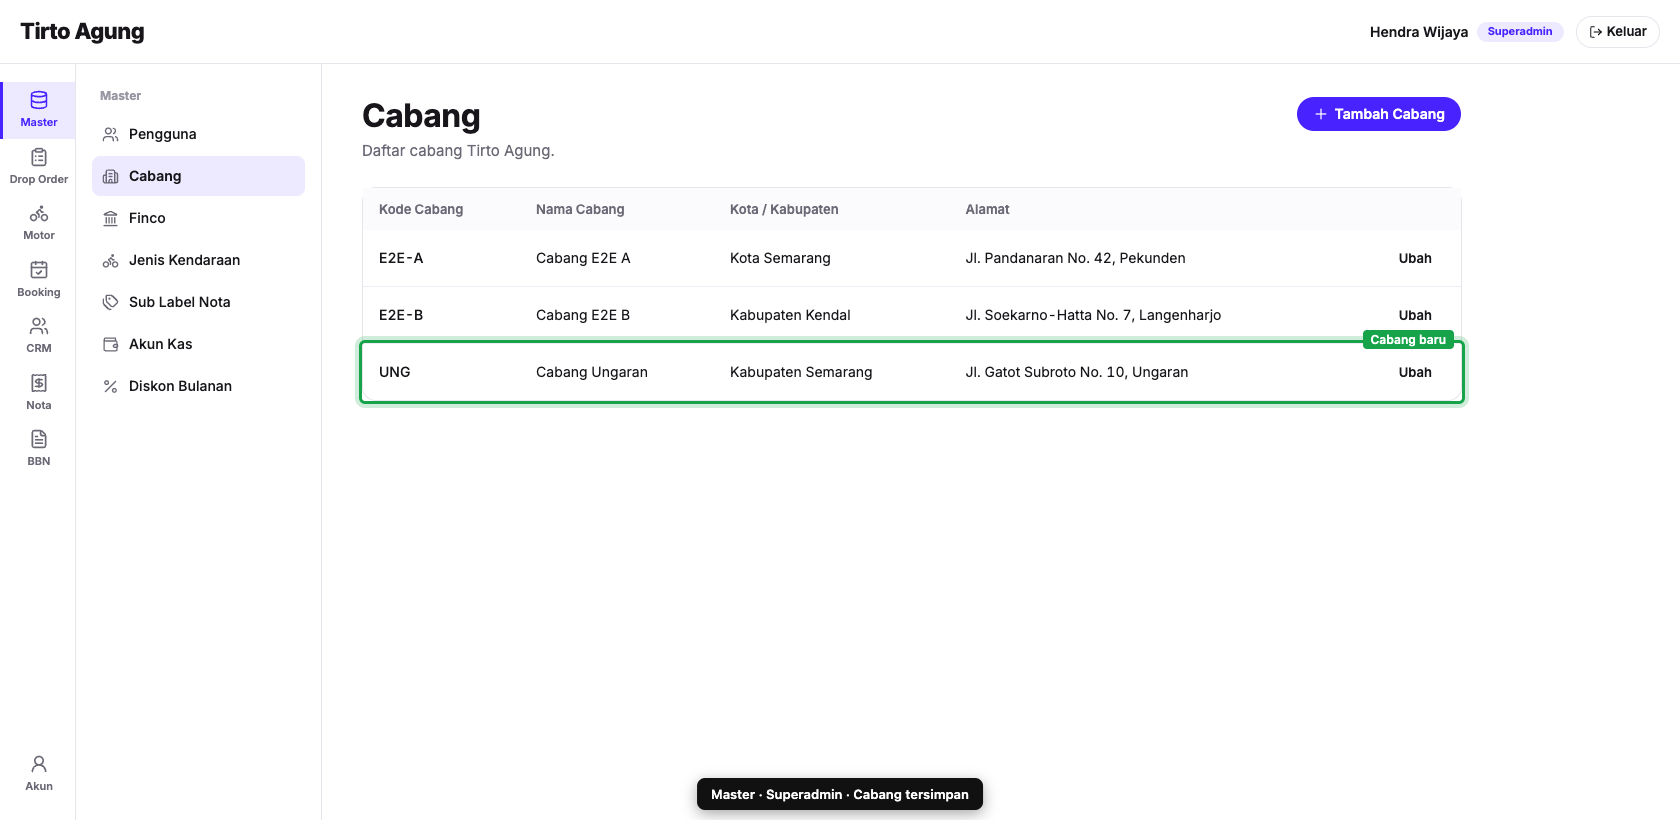Click the Jl. Gatot Subroto No. 10 address

coord(1077,372)
